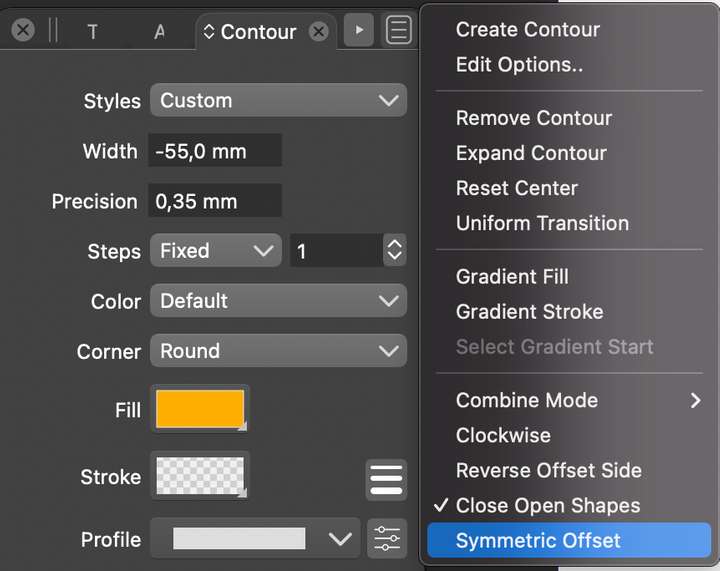Image resolution: width=720 pixels, height=571 pixels.
Task: Click the Width field showing -55,0 mm
Action: click(x=215, y=151)
